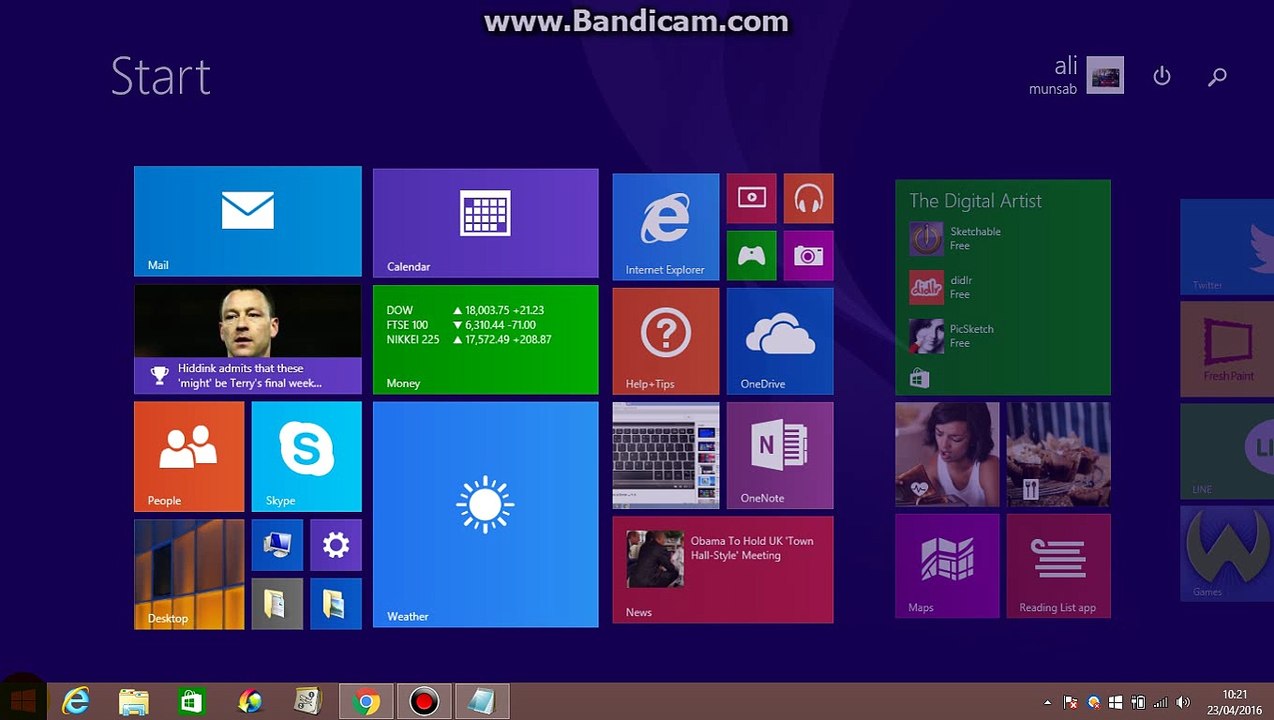
Task: Open the Help+Tips tile
Action: (x=665, y=341)
